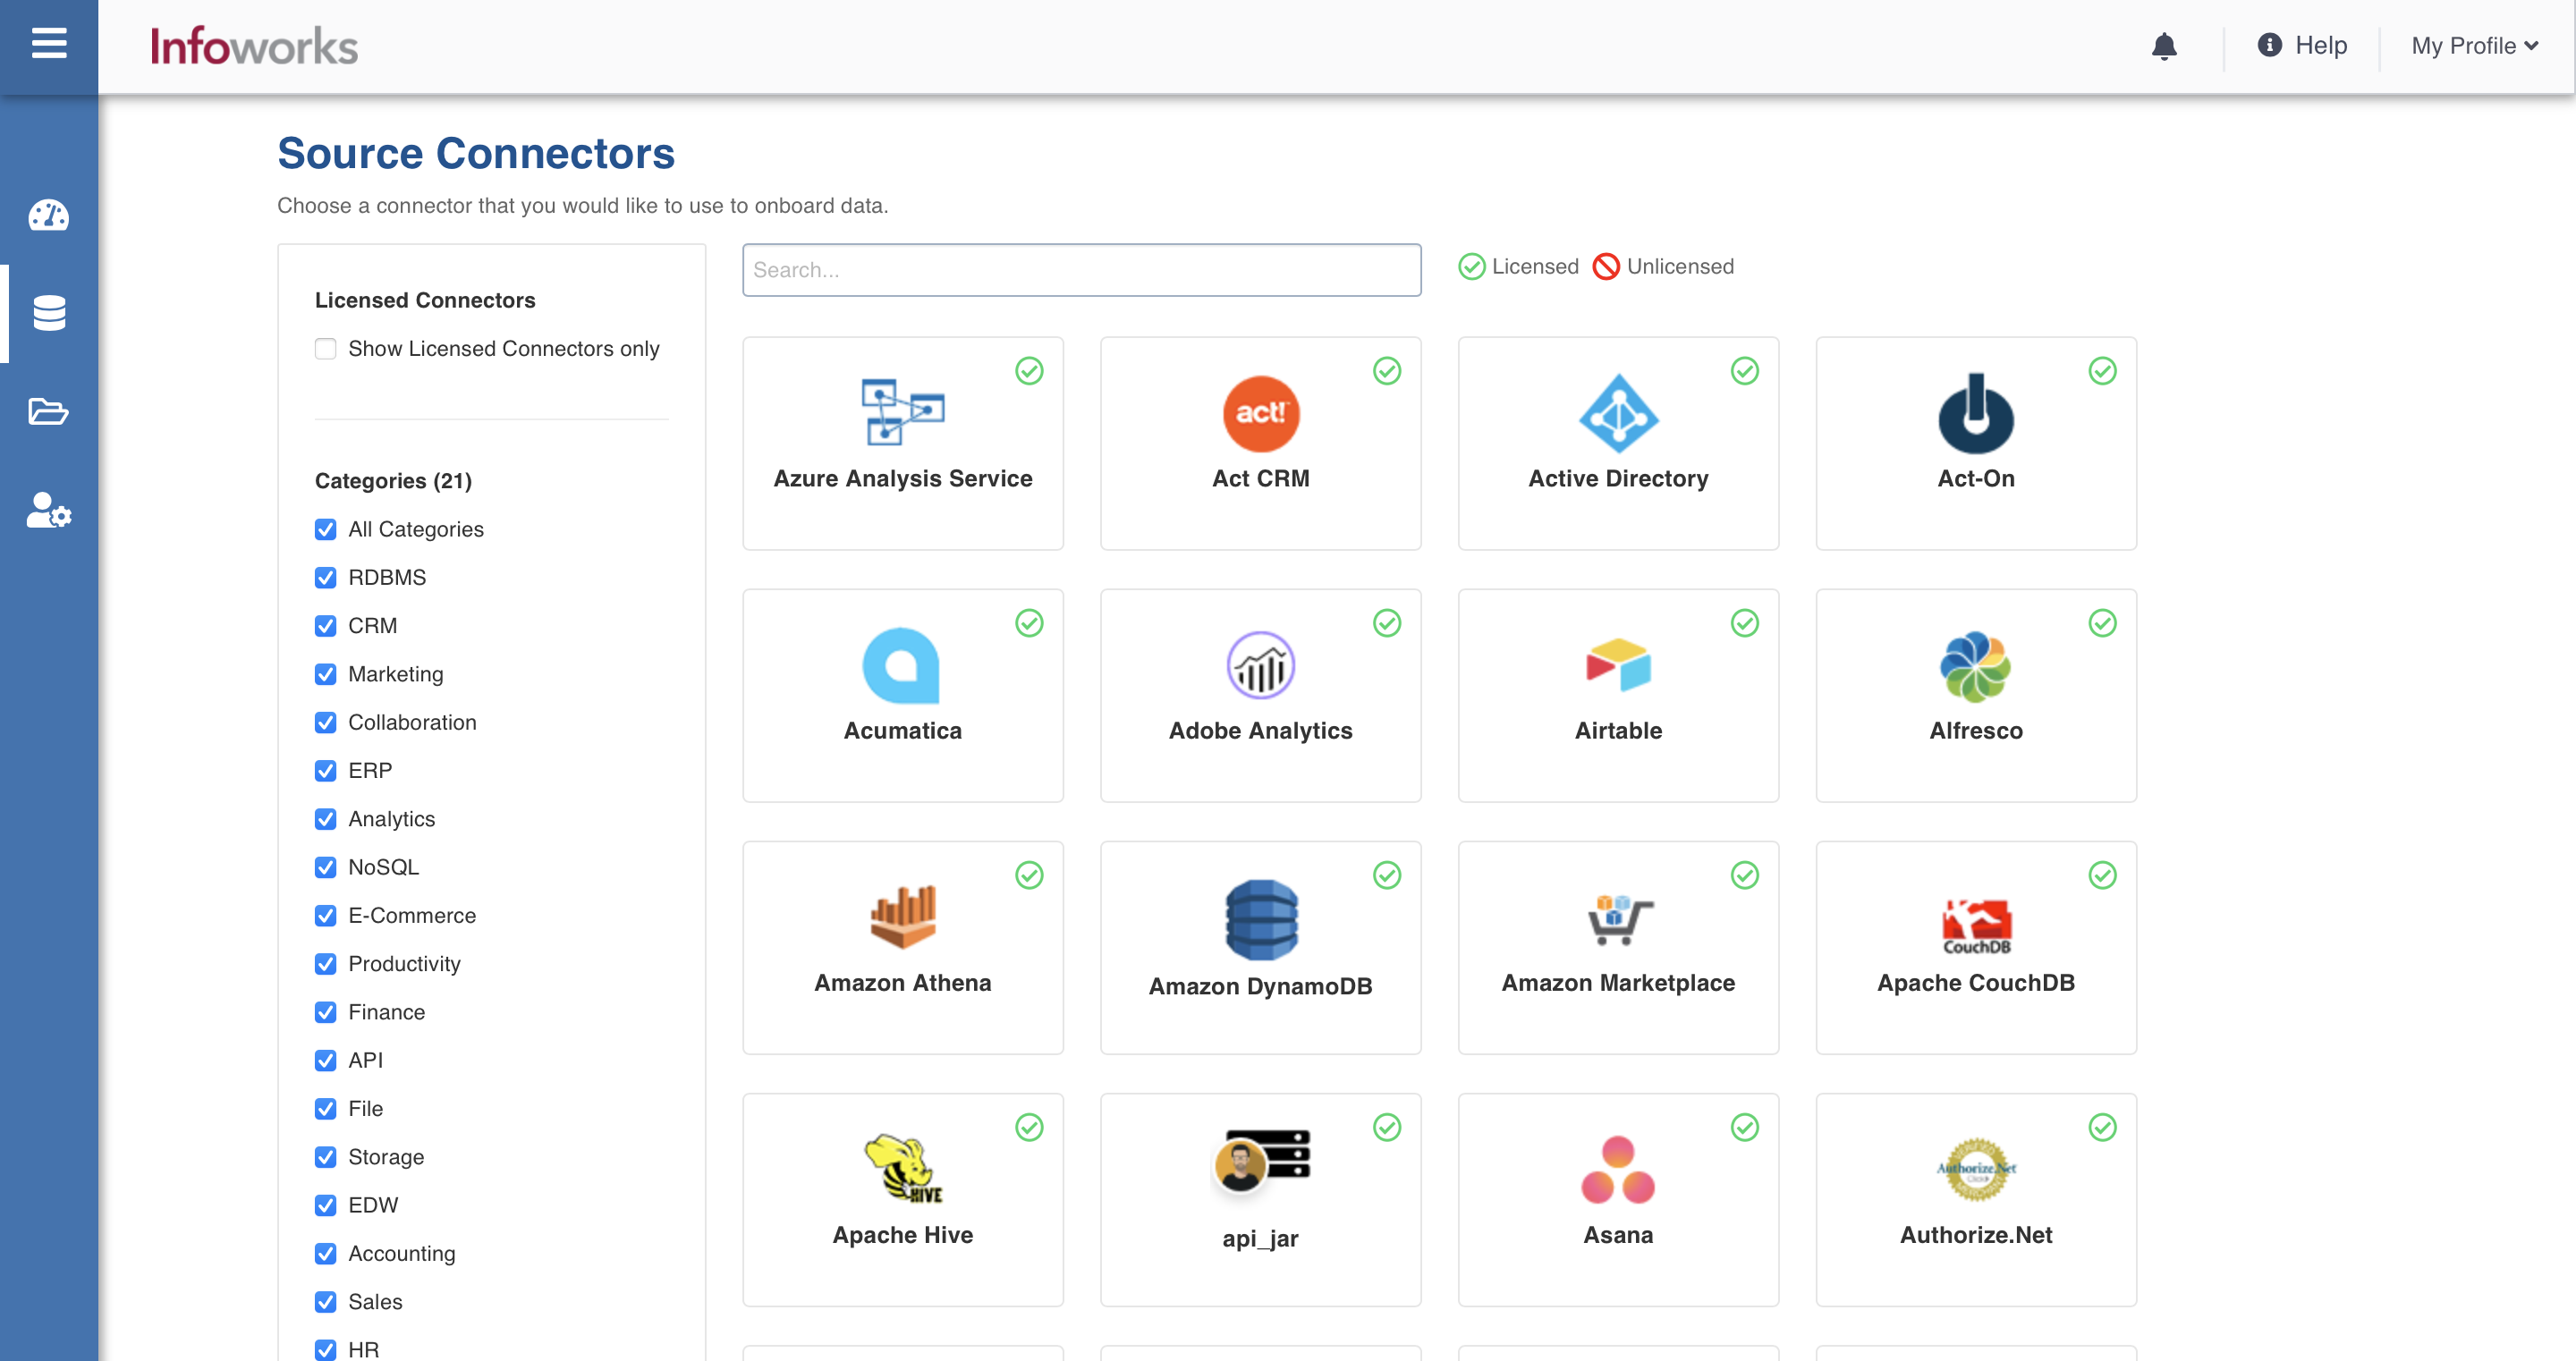The width and height of the screenshot is (2576, 1361).
Task: Select the Azure Analysis Service connector icon
Action: pyautogui.click(x=902, y=412)
